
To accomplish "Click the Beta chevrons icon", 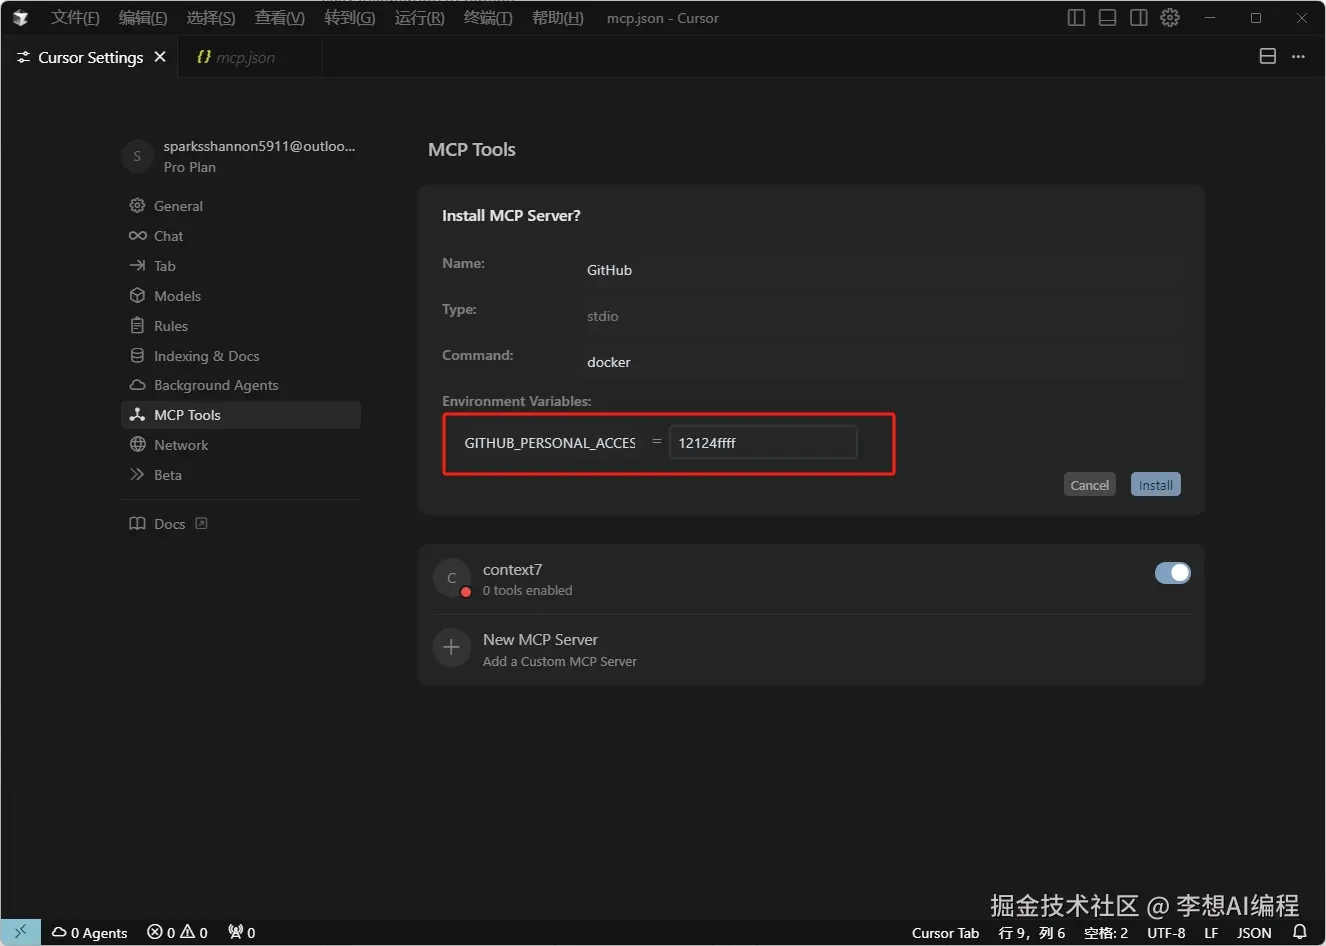I will click(x=138, y=475).
